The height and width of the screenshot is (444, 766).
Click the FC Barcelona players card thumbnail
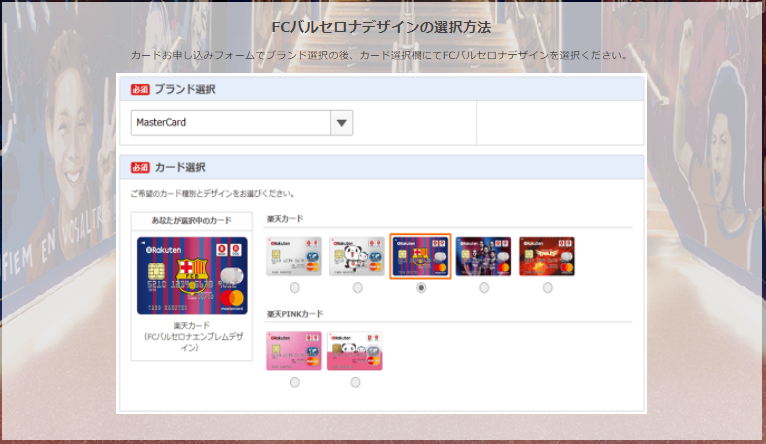point(483,256)
